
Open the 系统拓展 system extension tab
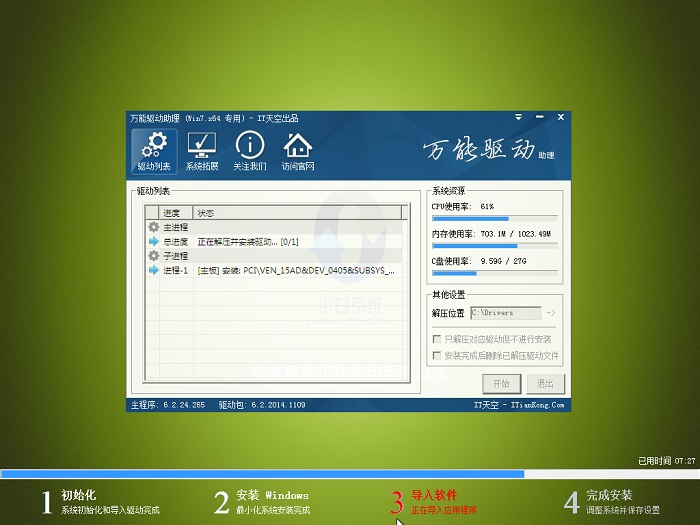click(202, 151)
